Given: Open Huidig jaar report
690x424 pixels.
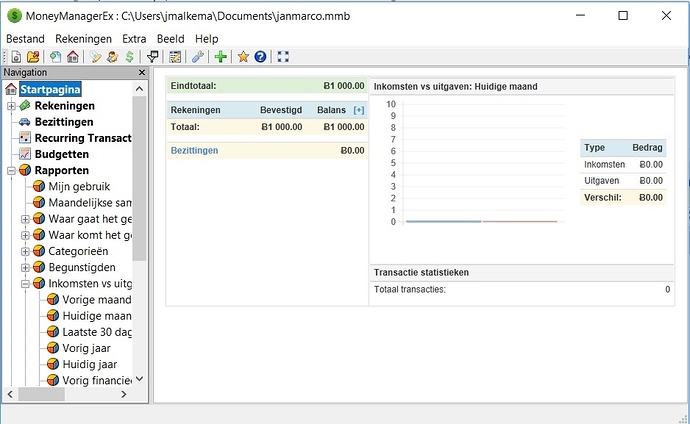Looking at the screenshot, I should tap(89, 365).
